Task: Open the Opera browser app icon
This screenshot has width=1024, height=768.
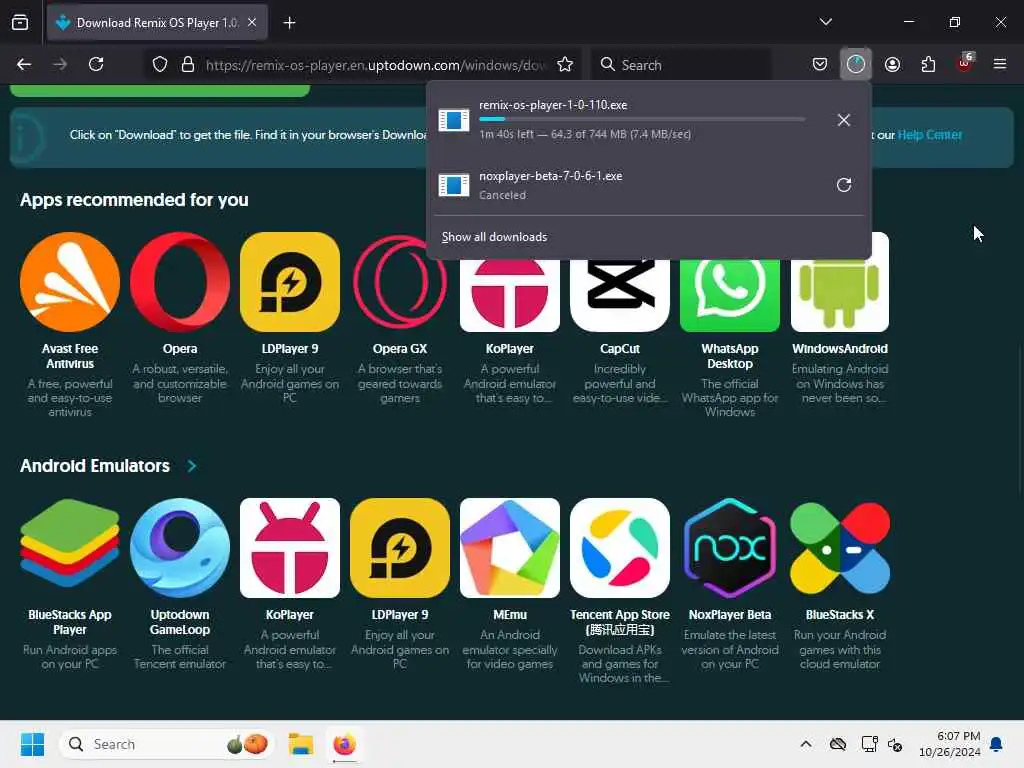Action: coord(180,282)
